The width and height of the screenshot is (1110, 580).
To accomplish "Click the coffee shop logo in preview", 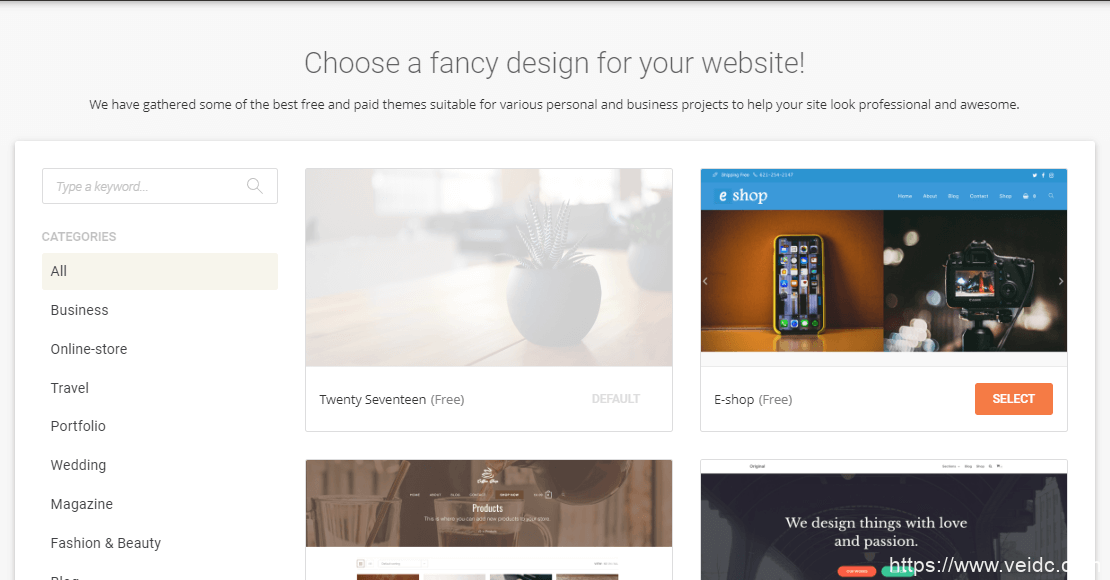I will (487, 475).
